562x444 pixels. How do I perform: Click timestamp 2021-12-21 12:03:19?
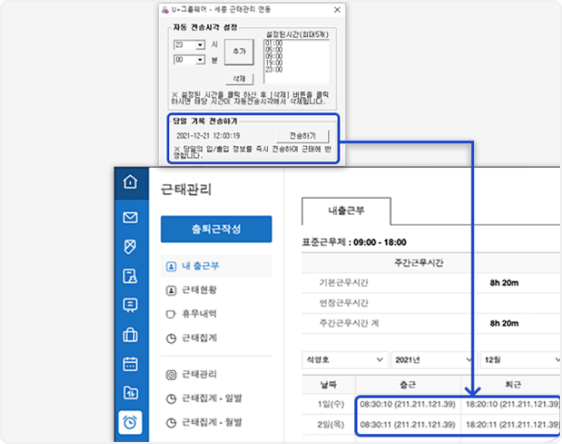pyautogui.click(x=208, y=136)
